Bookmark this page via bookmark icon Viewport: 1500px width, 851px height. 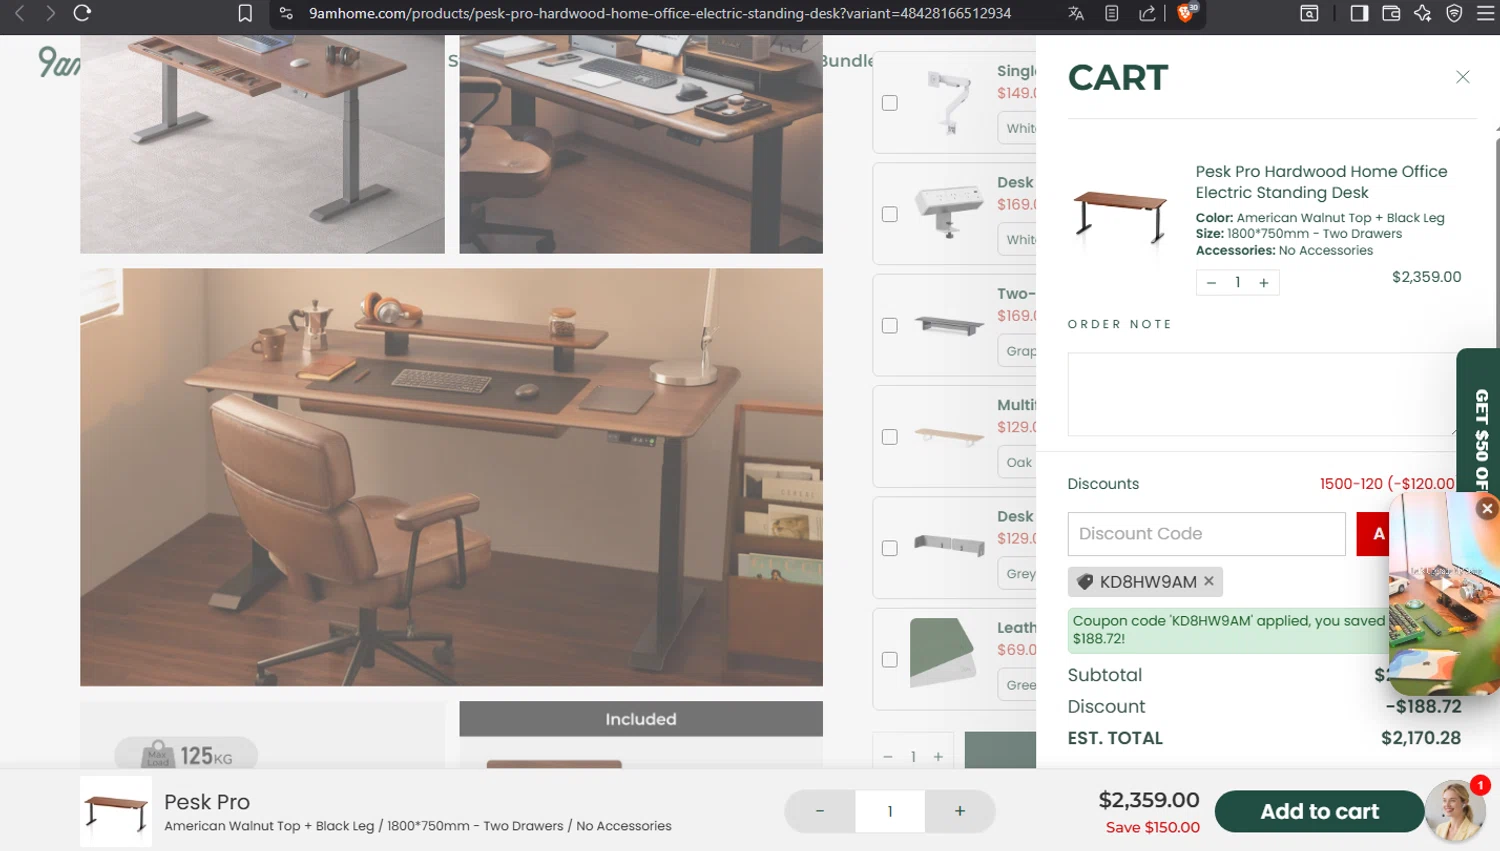click(245, 13)
